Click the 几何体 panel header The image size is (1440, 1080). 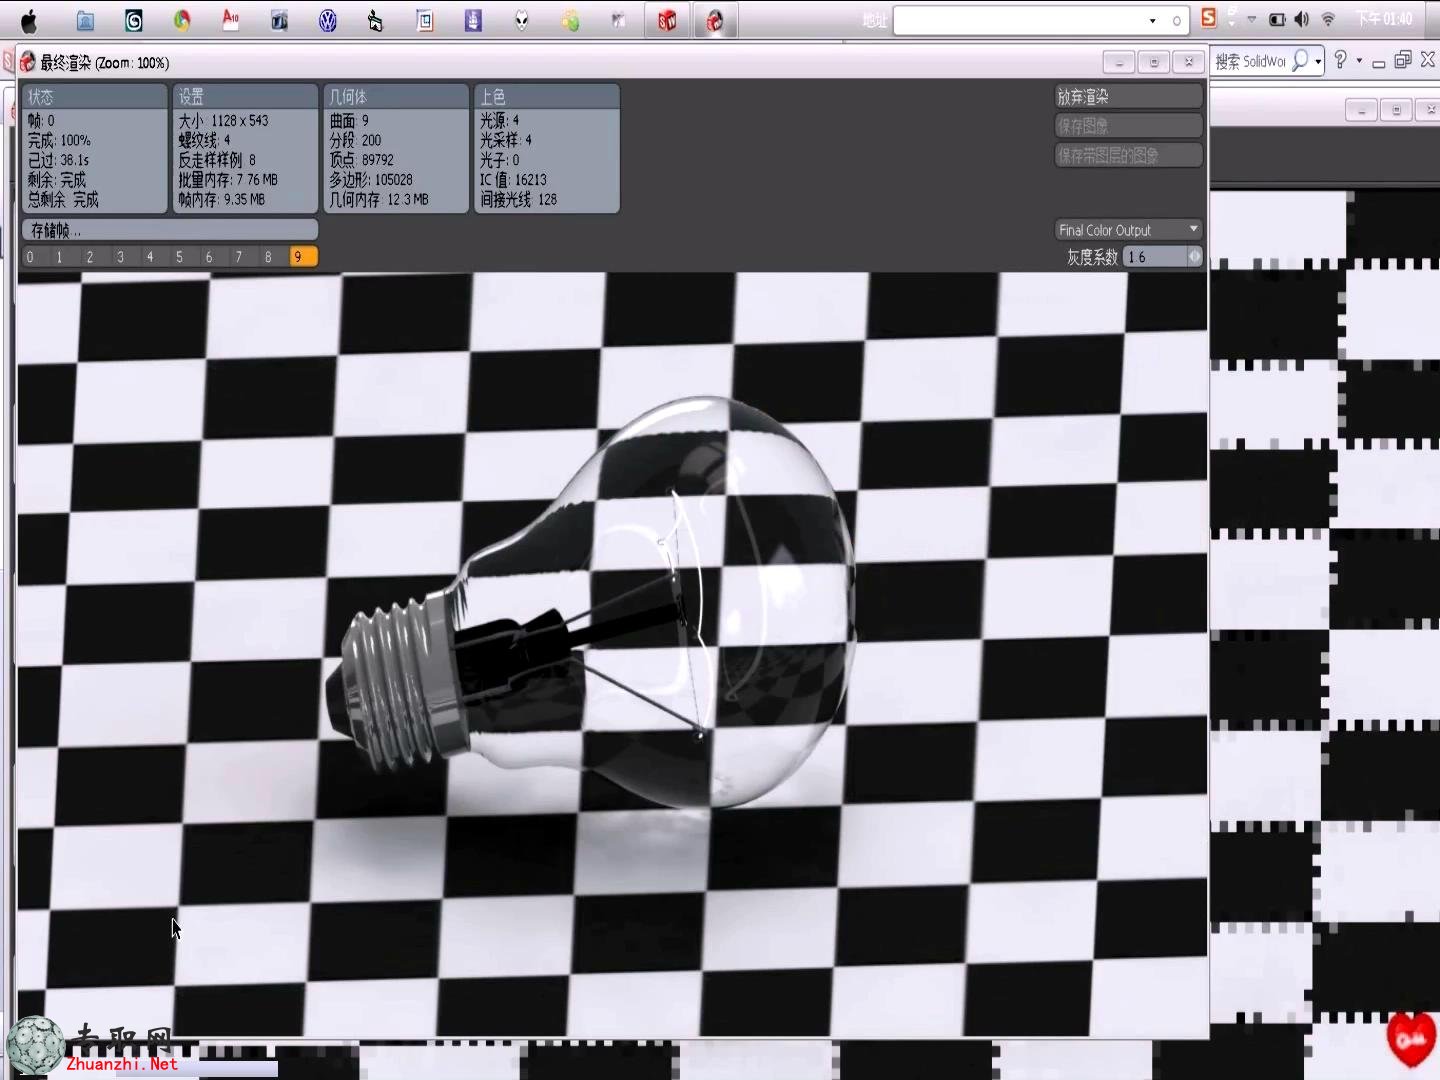[397, 97]
